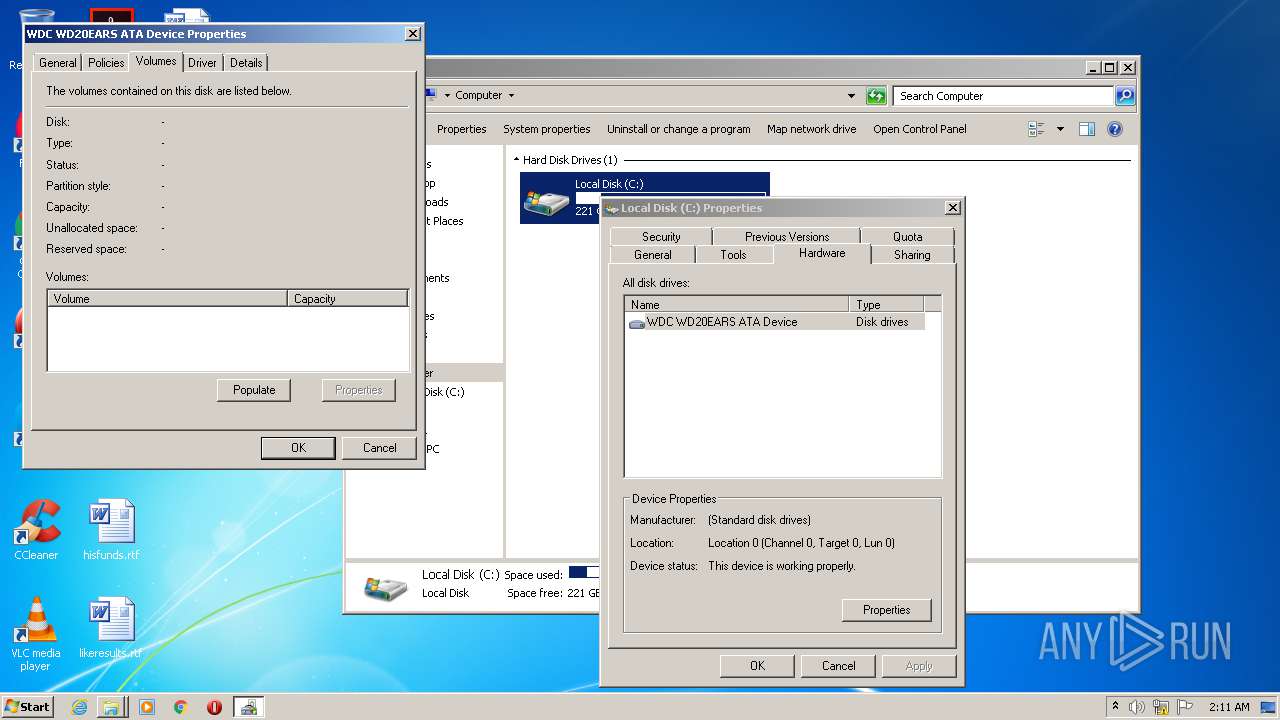
Task: Open the address bar history dropdown
Action: coord(851,96)
